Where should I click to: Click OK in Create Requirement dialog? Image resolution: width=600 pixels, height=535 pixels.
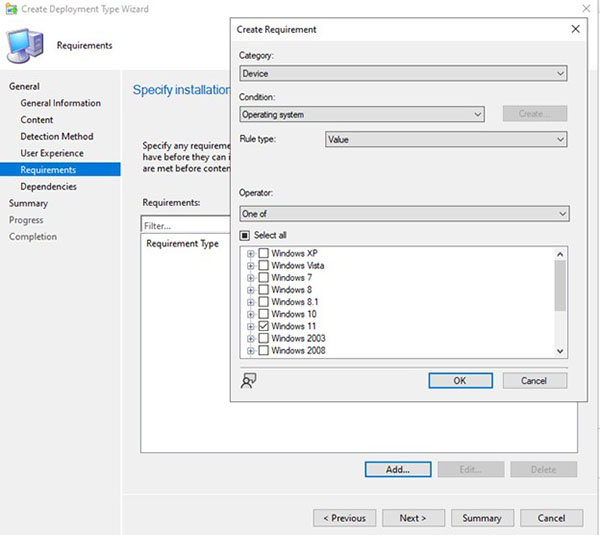[x=460, y=380]
